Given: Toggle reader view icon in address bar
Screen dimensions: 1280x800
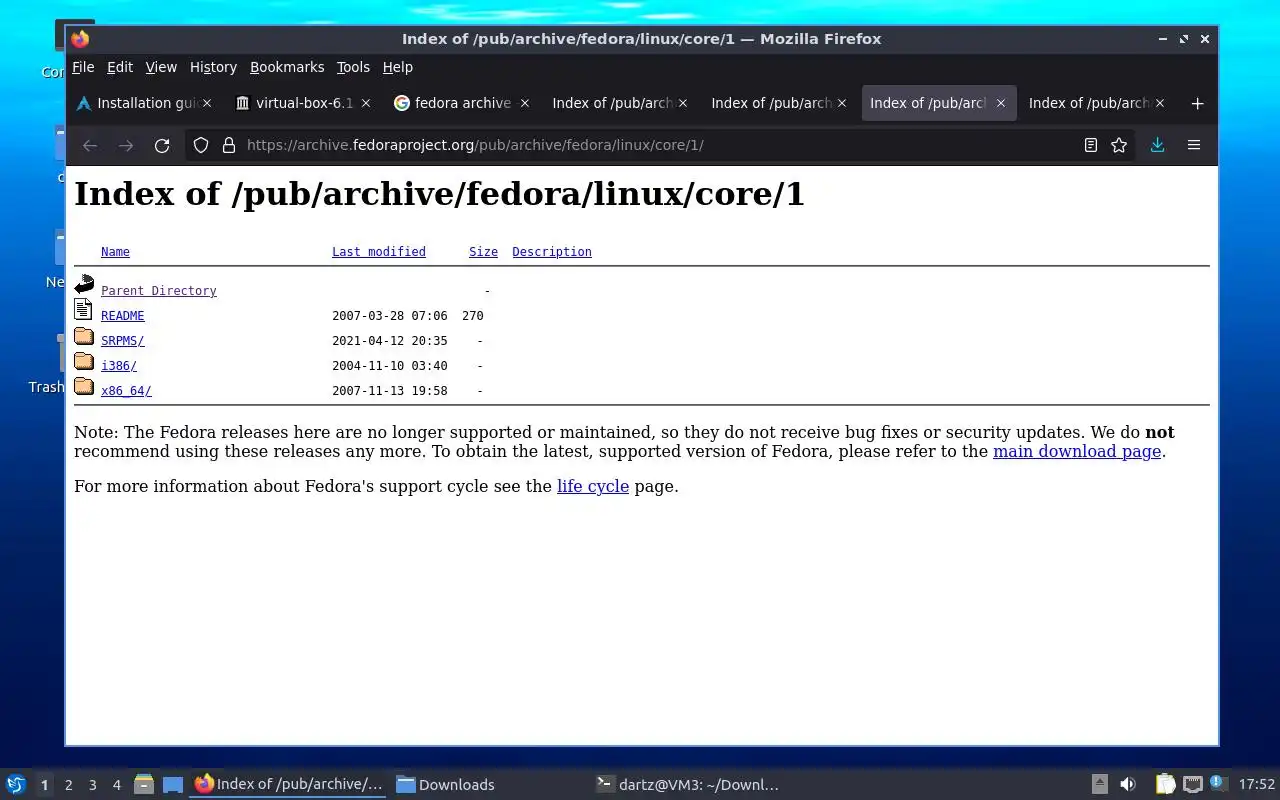Looking at the screenshot, I should click(x=1091, y=145).
